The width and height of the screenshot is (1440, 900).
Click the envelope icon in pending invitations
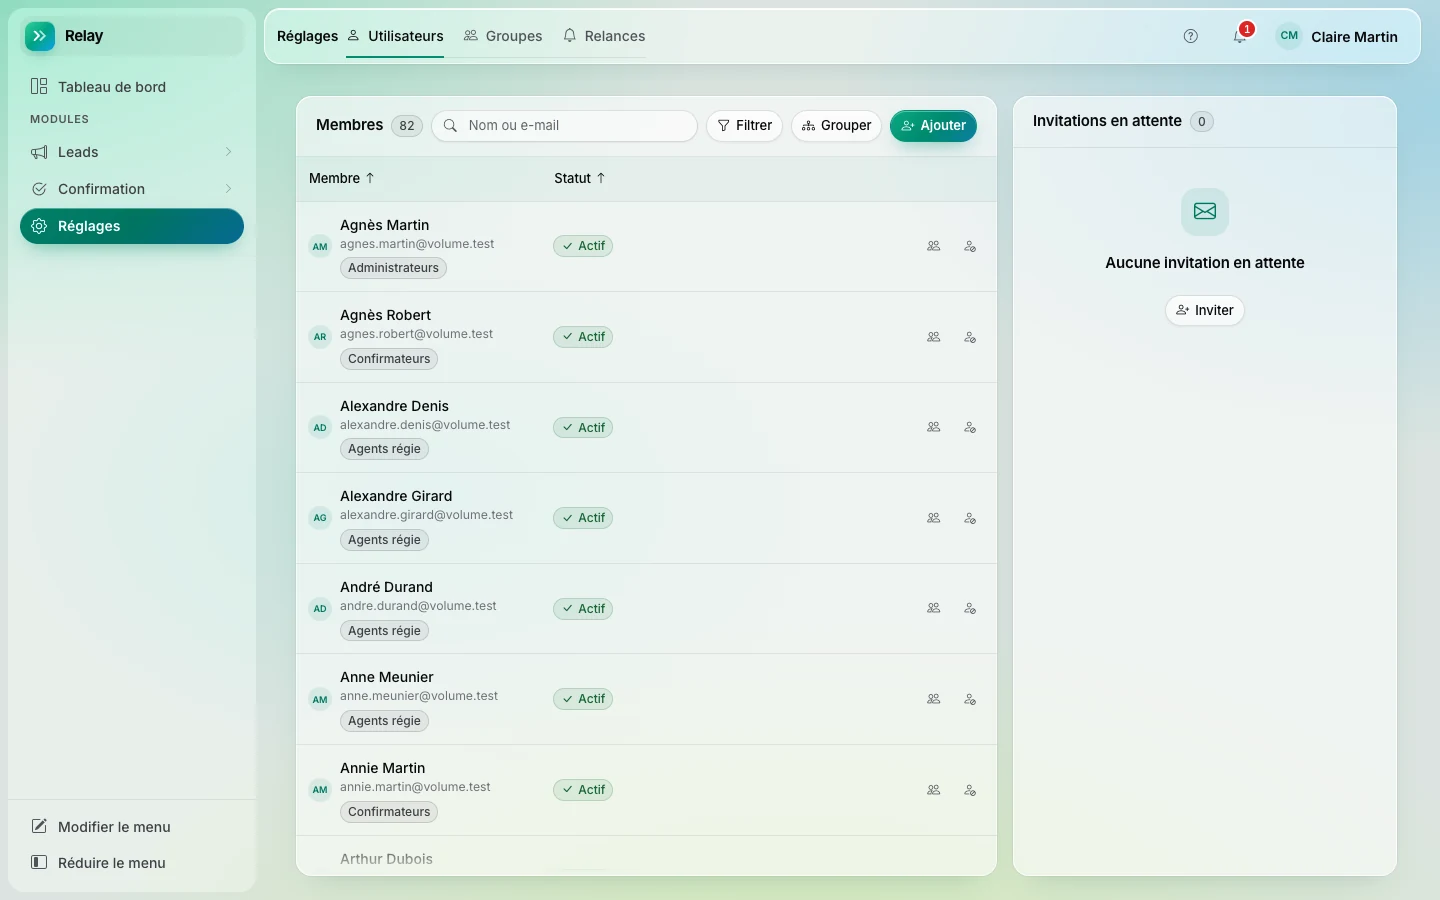[1205, 212]
